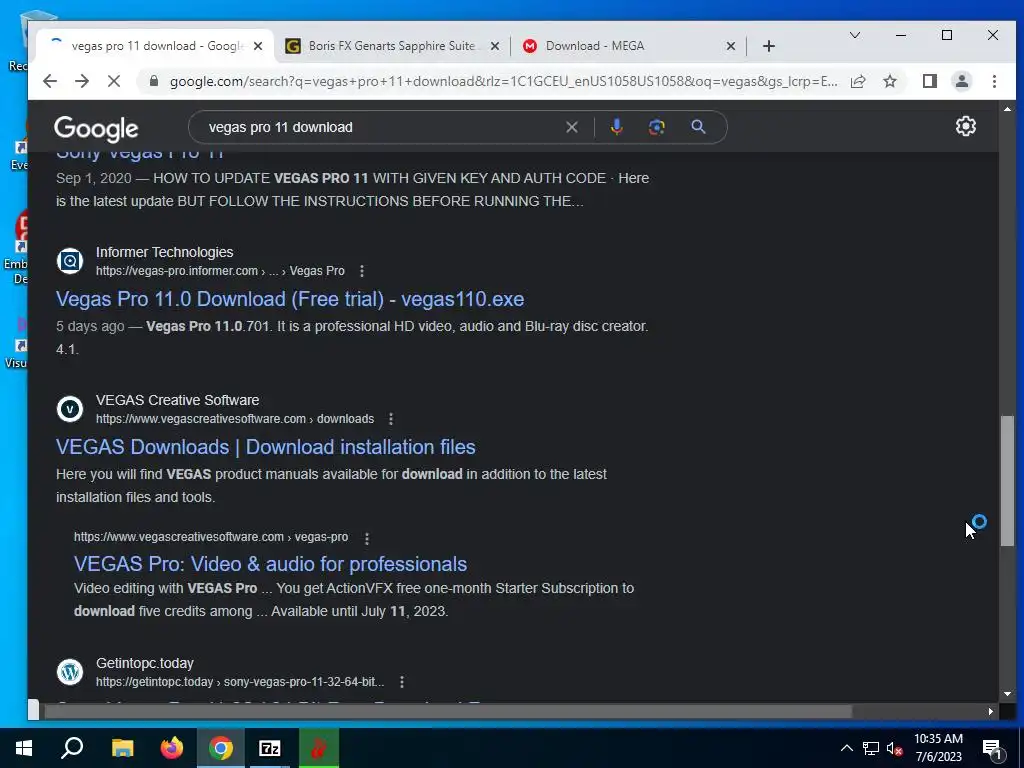The width and height of the screenshot is (1024, 768).
Task: Clear the Google search box
Action: point(571,127)
